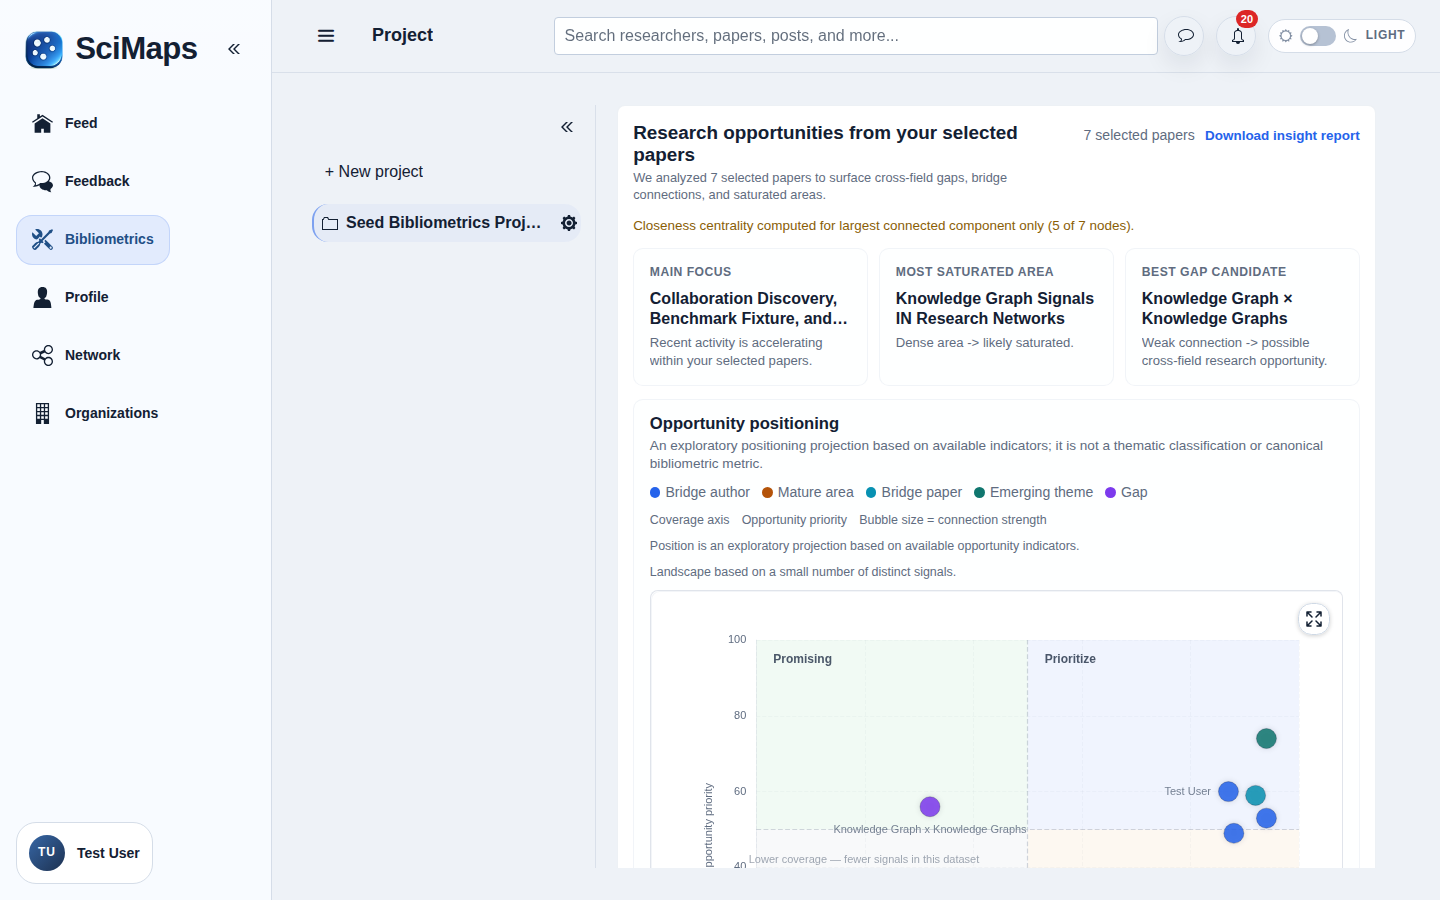Open the chat messages bubble icon
The image size is (1440, 900).
(x=1185, y=36)
